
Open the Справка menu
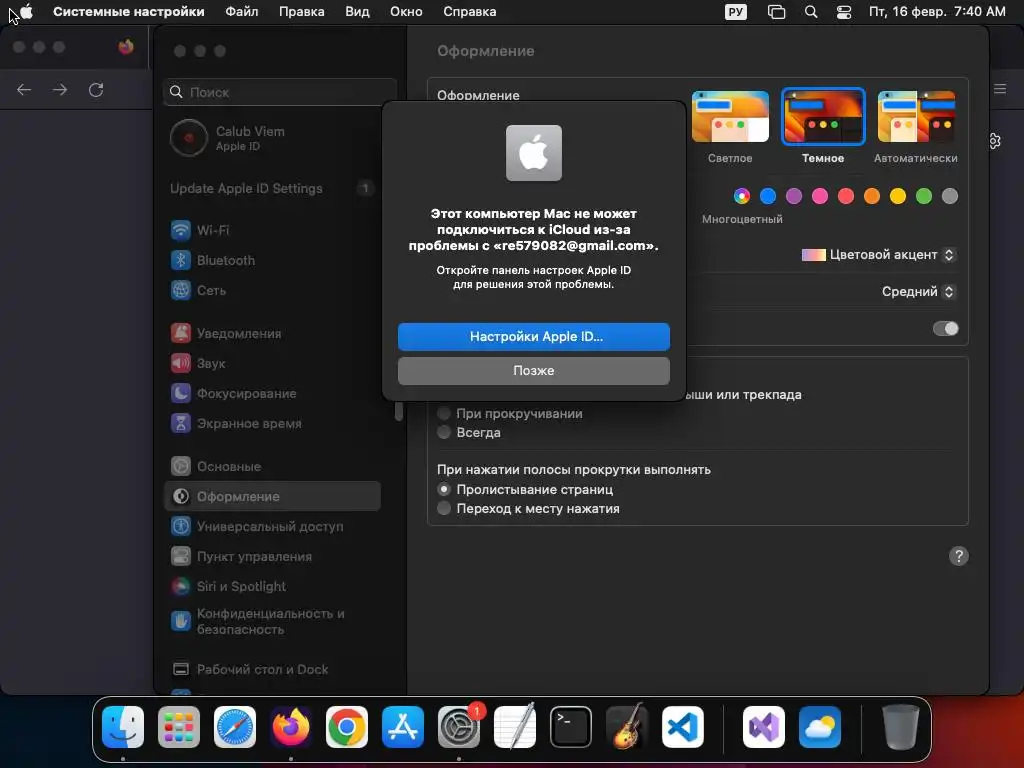click(470, 12)
